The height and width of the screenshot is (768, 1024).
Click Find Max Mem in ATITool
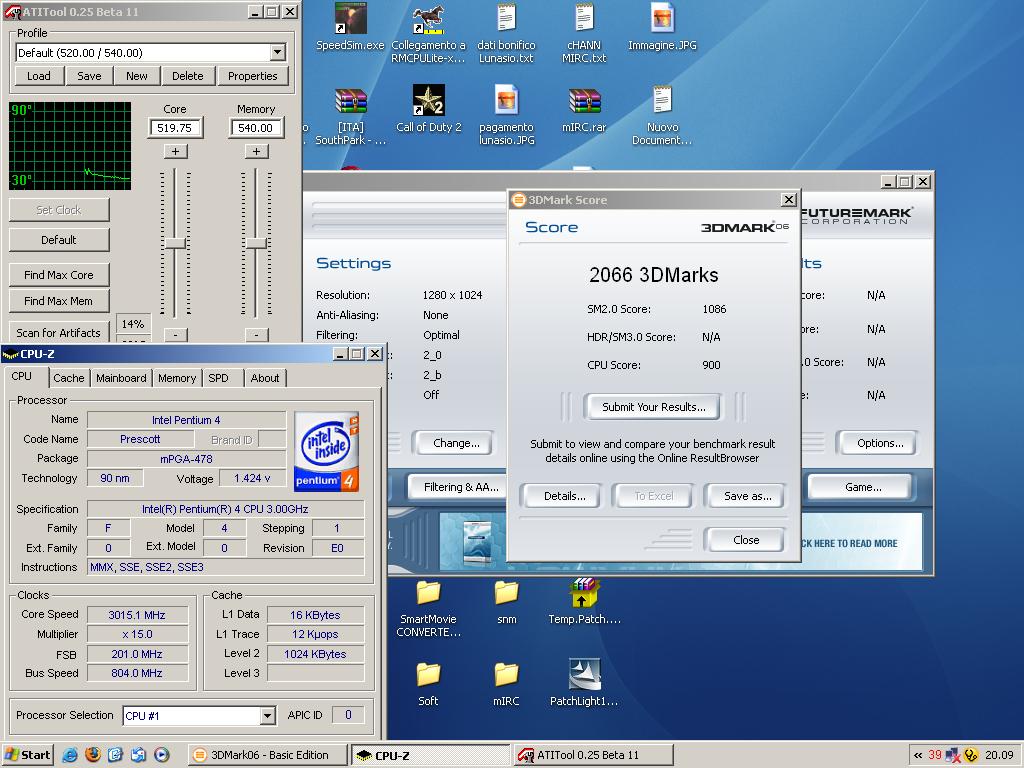(59, 301)
